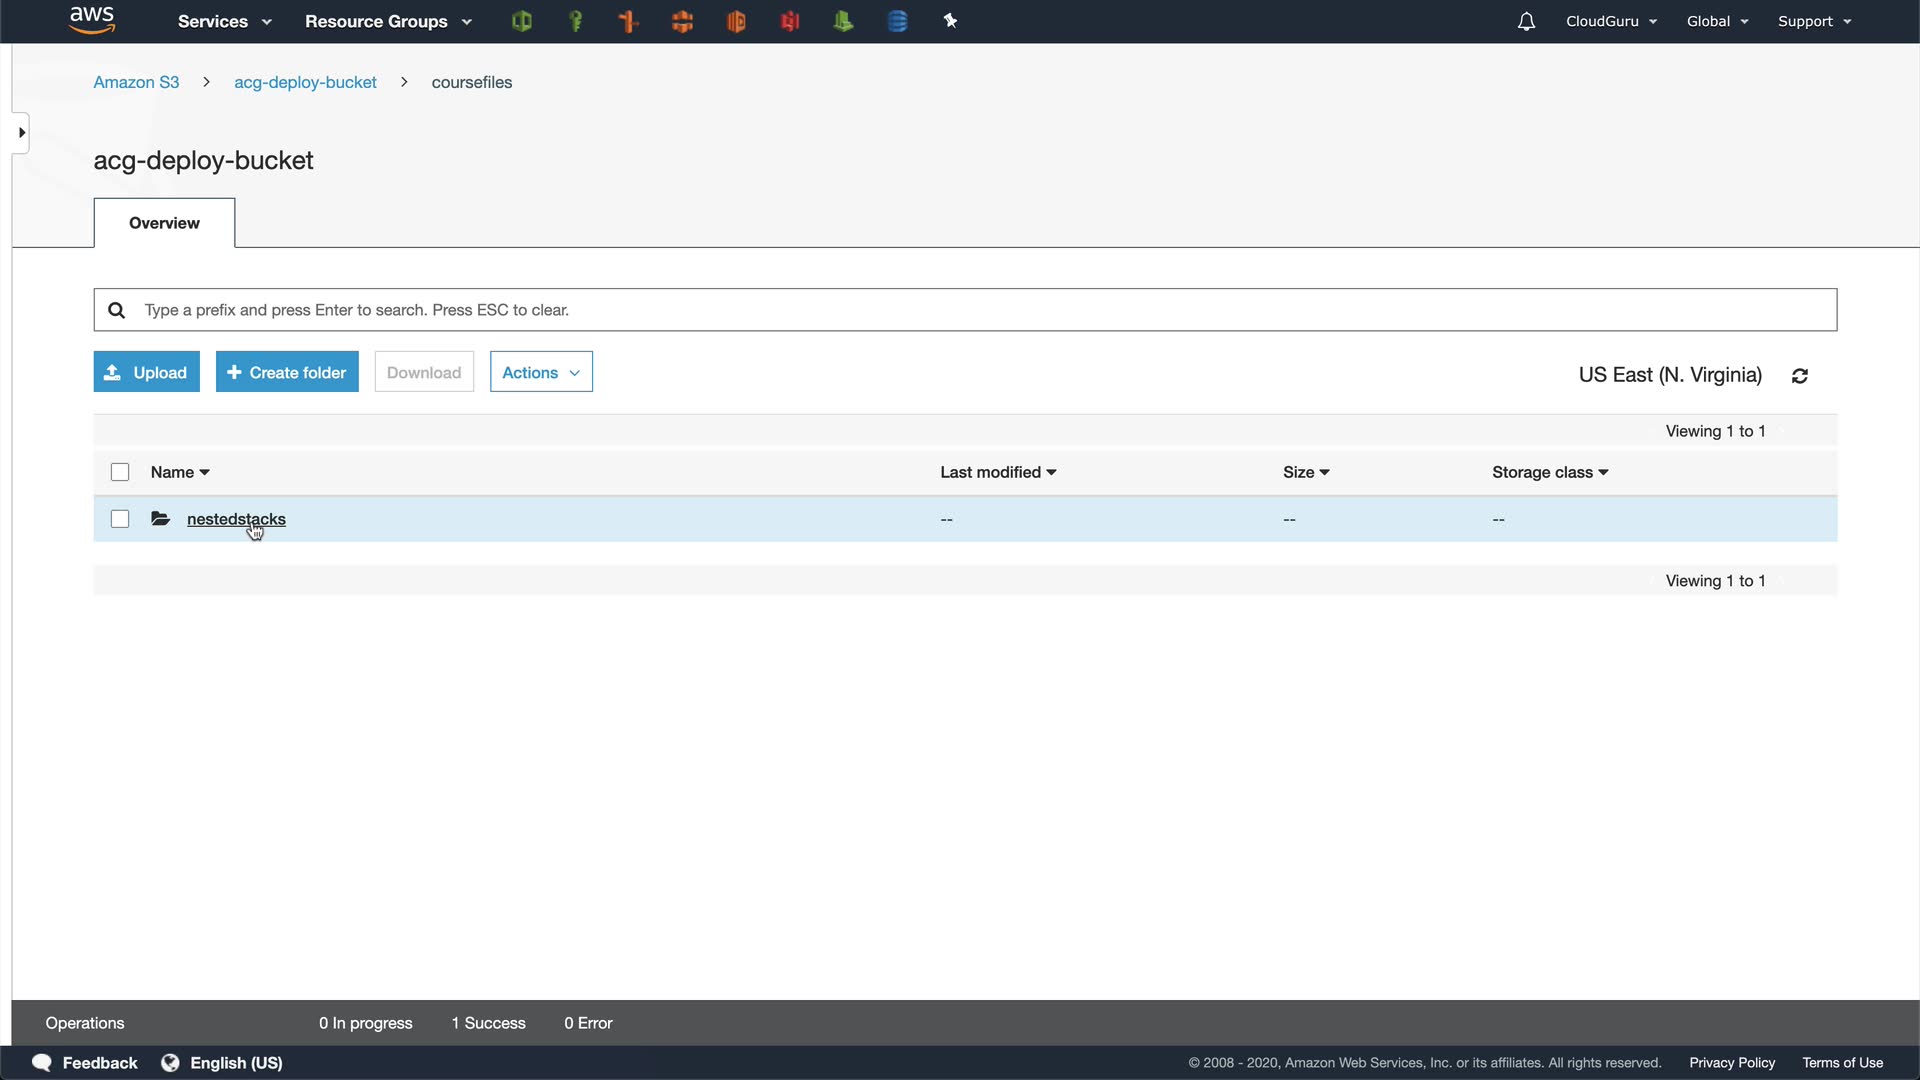This screenshot has width=1920, height=1080.
Task: Refresh the bucket listing with refresh icon
Action: pos(1800,376)
